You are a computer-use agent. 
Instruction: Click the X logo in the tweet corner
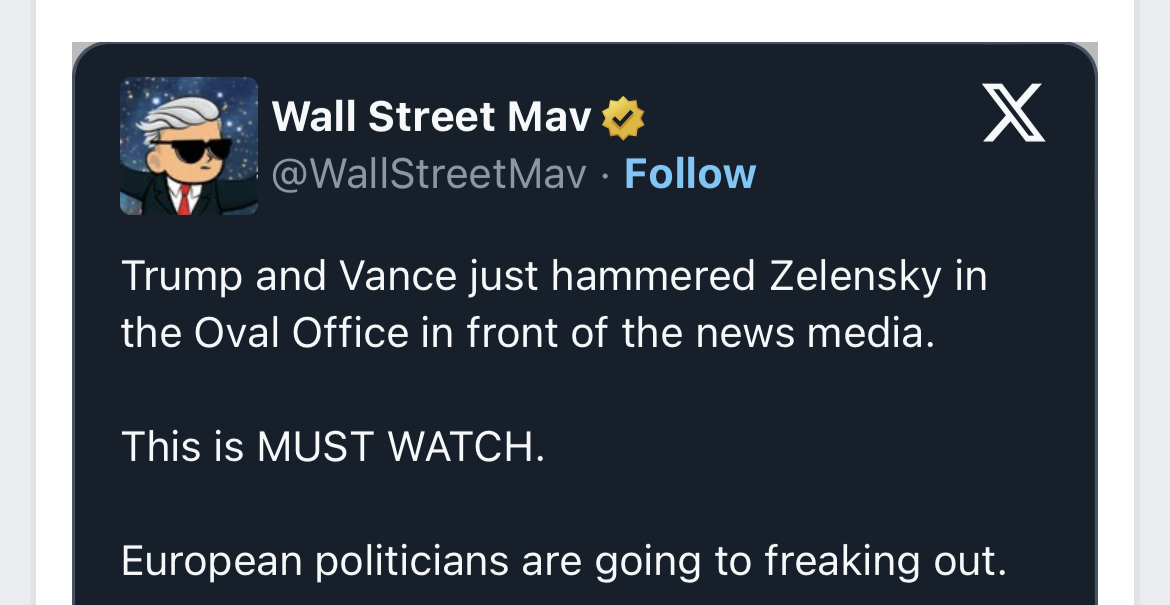1014,114
